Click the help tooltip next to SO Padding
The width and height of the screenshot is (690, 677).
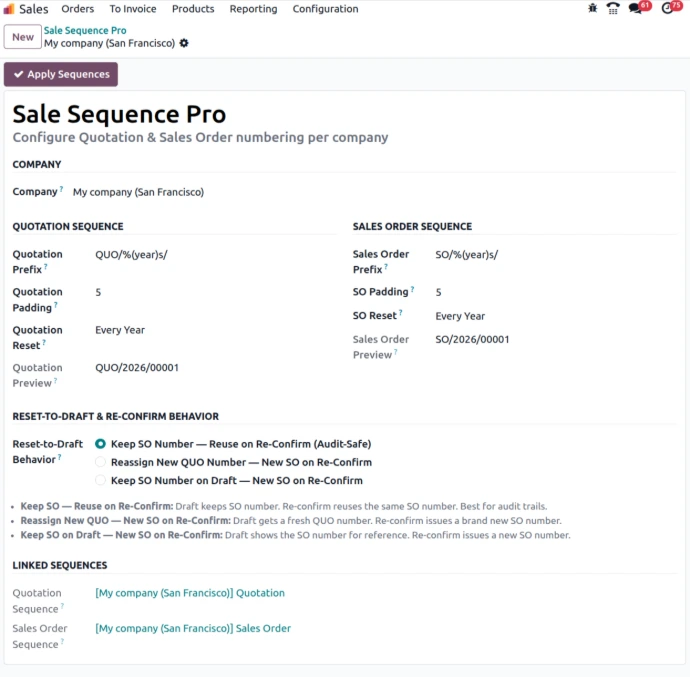[412, 290]
